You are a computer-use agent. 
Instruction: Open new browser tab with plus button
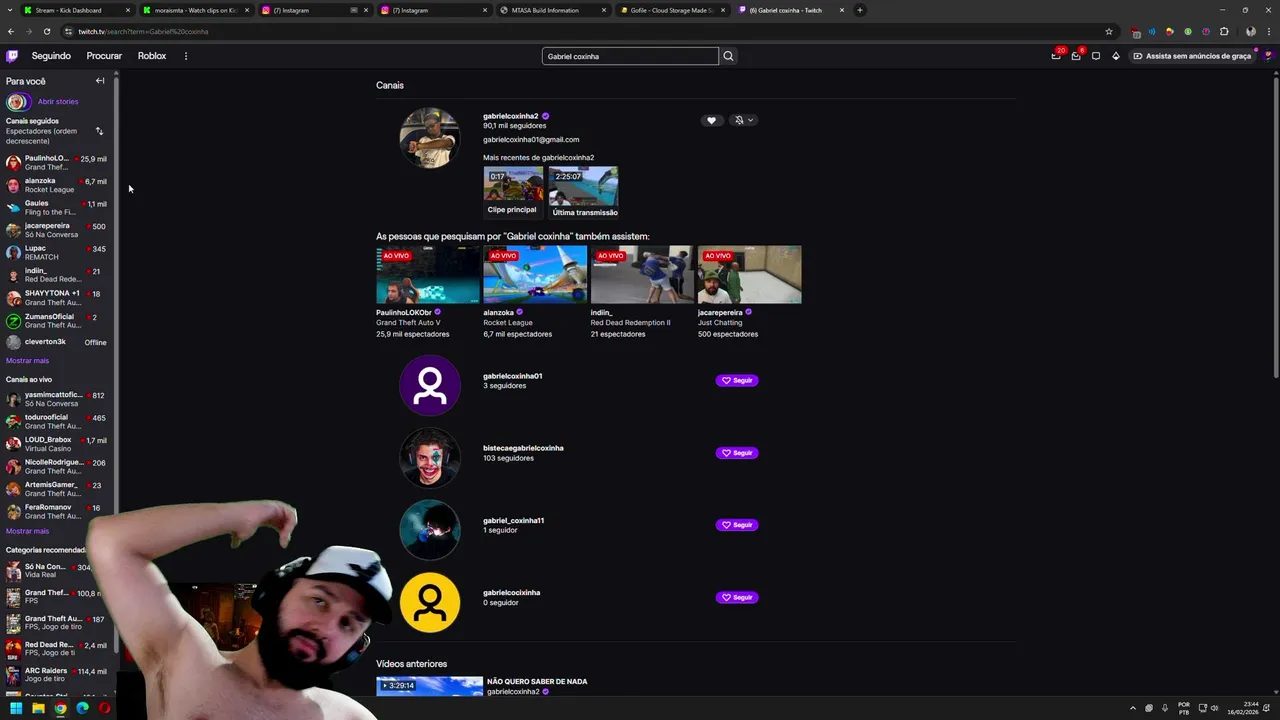click(x=859, y=10)
